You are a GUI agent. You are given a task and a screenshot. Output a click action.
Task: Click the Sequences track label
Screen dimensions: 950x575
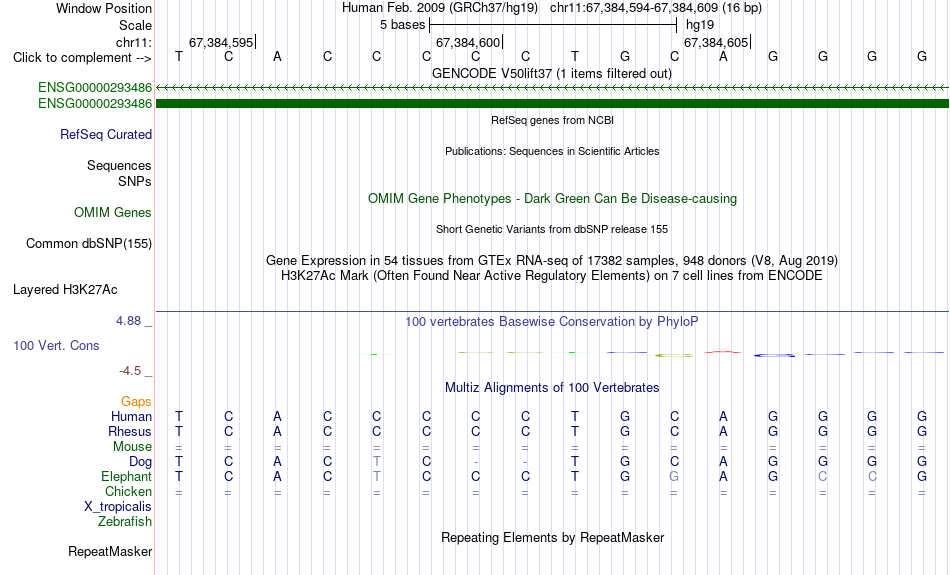click(119, 165)
